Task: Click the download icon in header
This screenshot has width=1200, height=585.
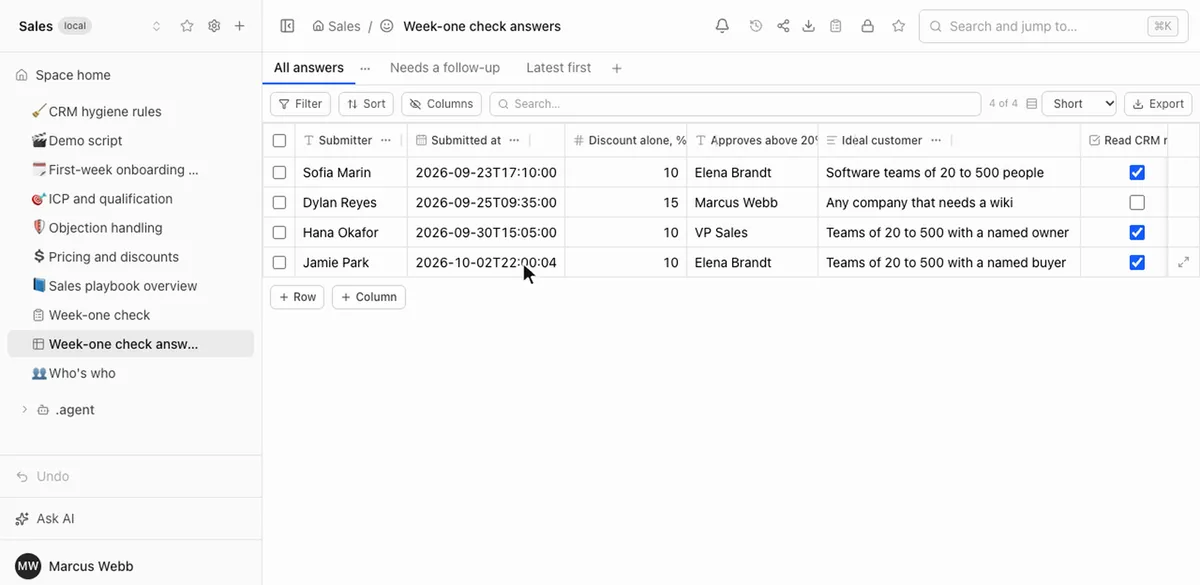Action: coord(809,26)
